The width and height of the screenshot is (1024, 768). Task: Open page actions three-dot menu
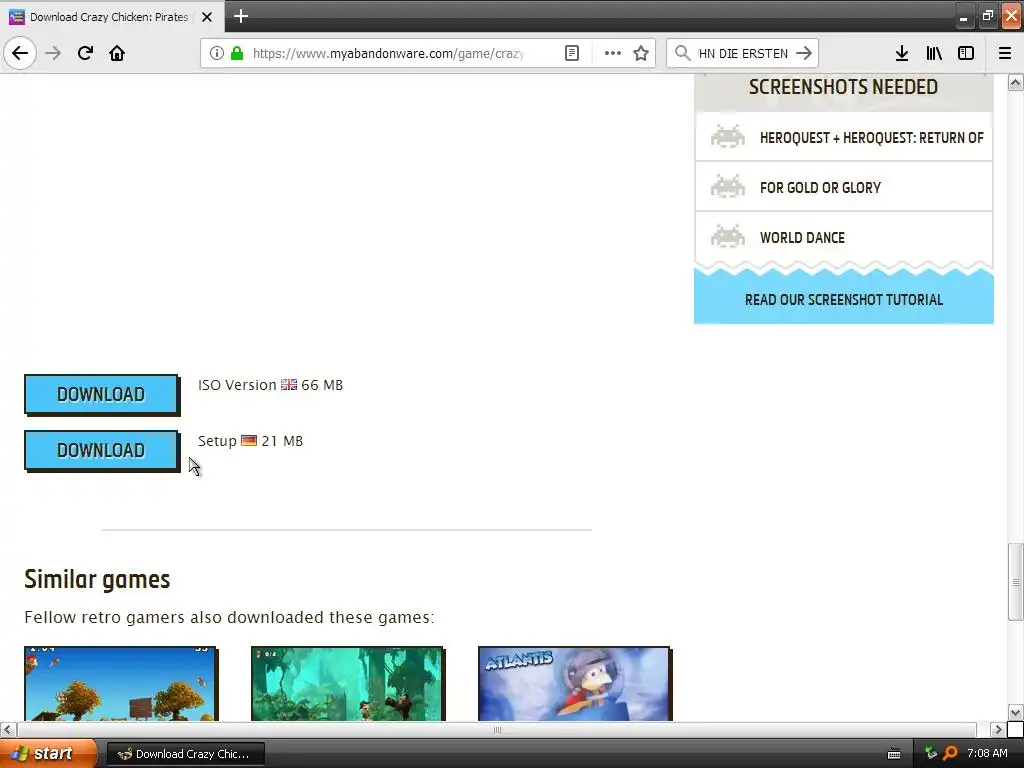[x=613, y=54]
